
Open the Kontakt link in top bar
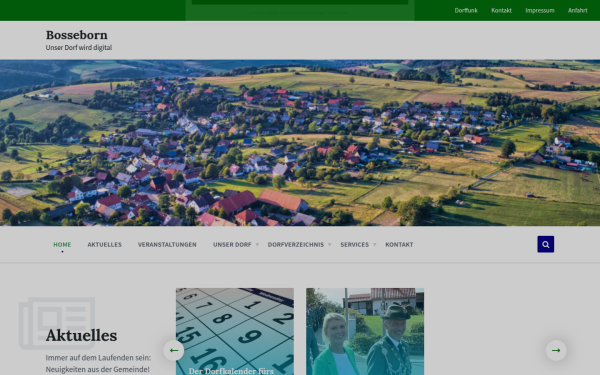click(x=501, y=10)
